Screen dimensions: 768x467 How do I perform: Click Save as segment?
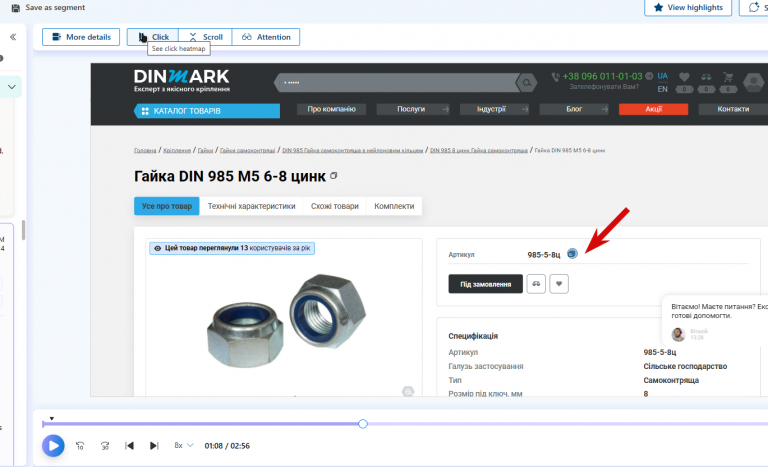(x=48, y=8)
